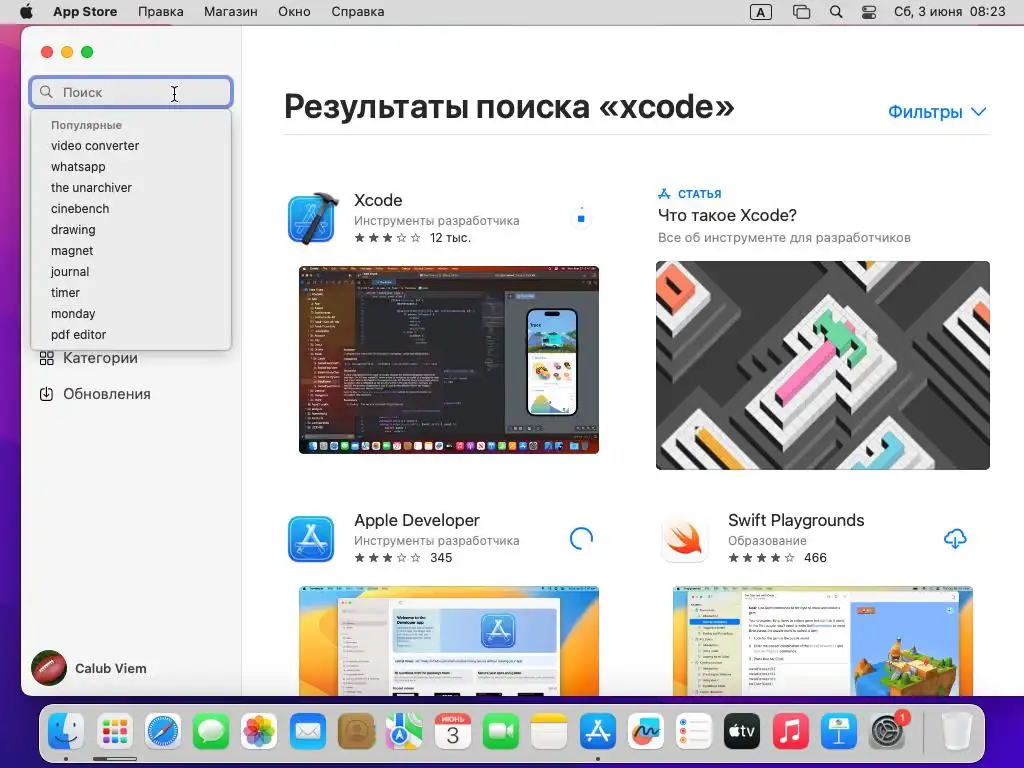Open Messages from the Dock
1024x768 pixels.
(x=211, y=731)
